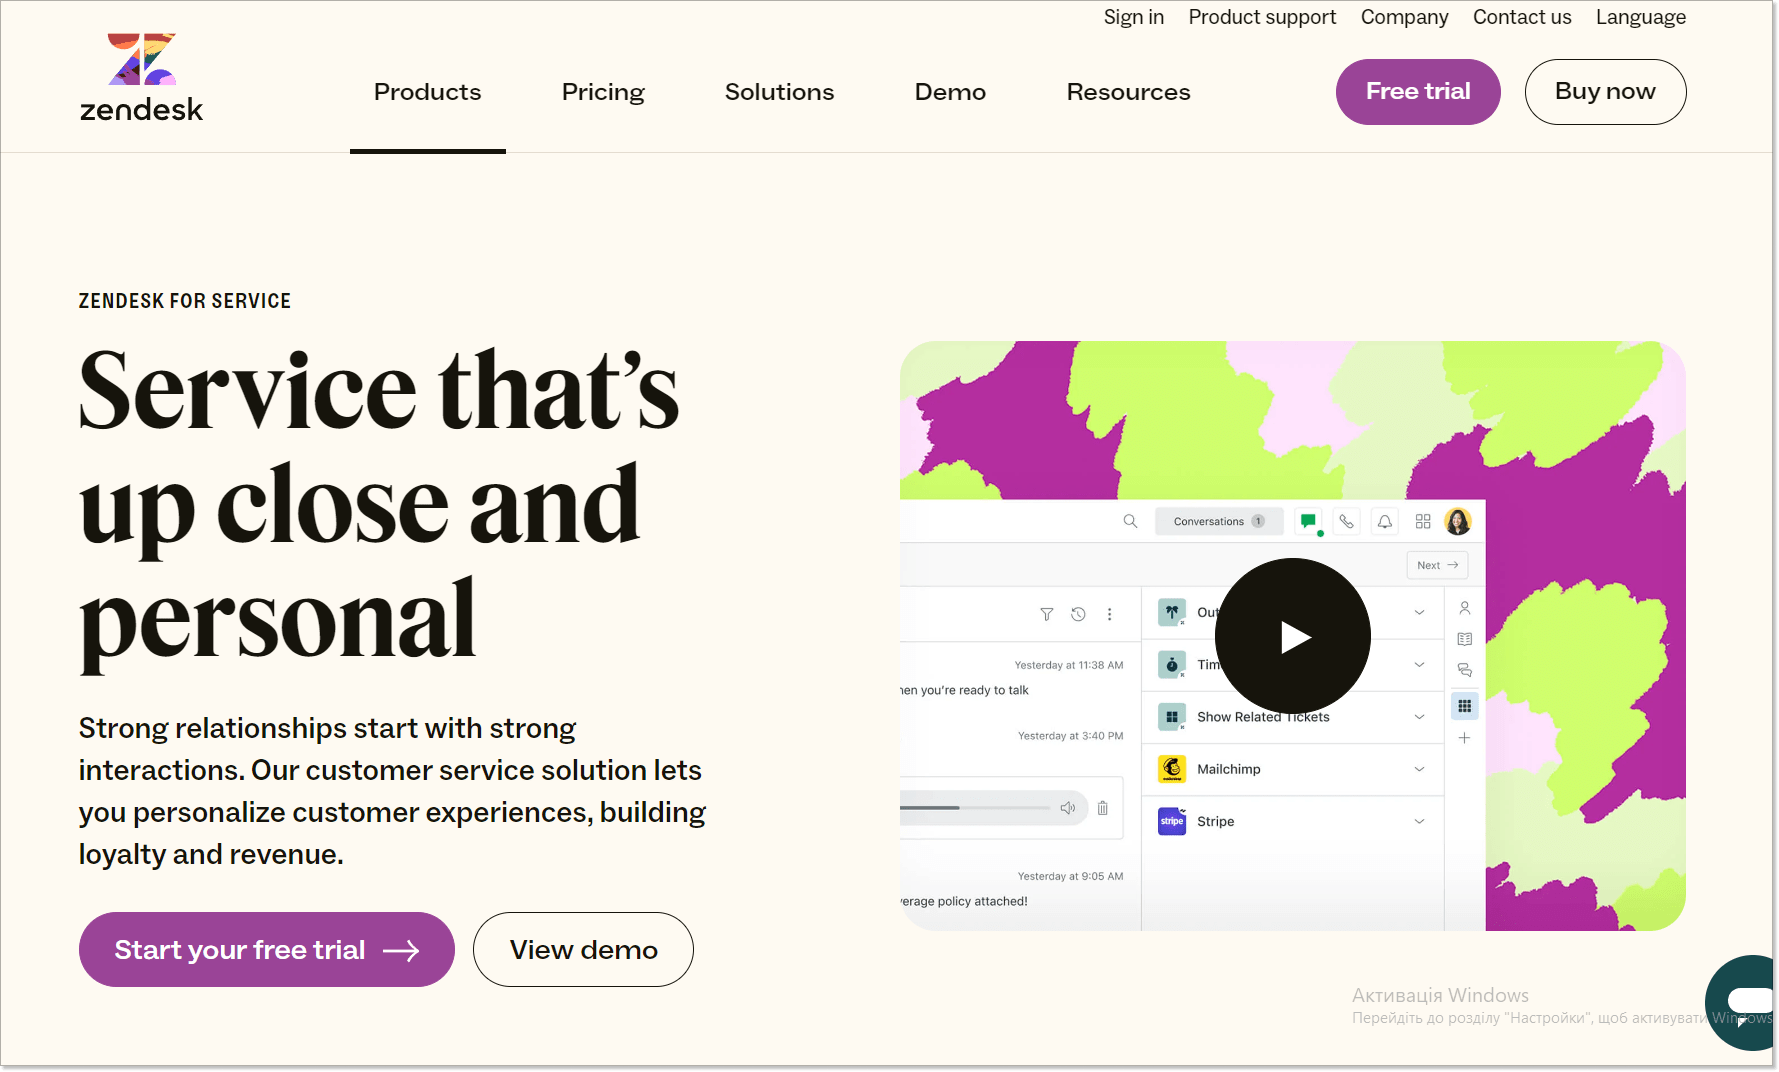Viewport: 1779px width, 1072px height.
Task: Click the notification bell icon
Action: (x=1385, y=521)
